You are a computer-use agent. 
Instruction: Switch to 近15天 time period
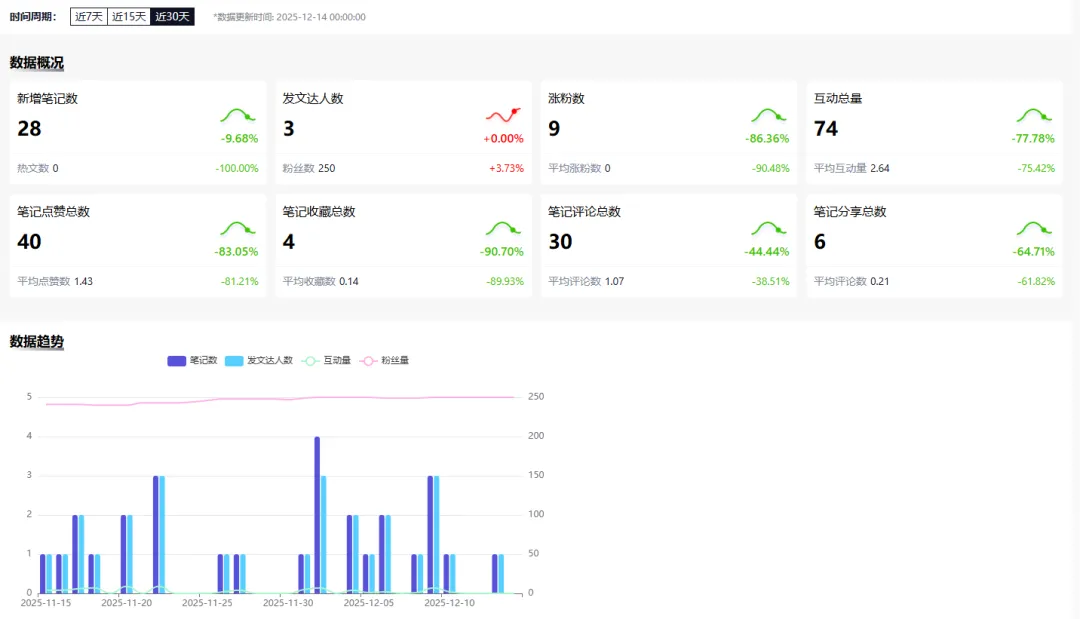coord(129,17)
